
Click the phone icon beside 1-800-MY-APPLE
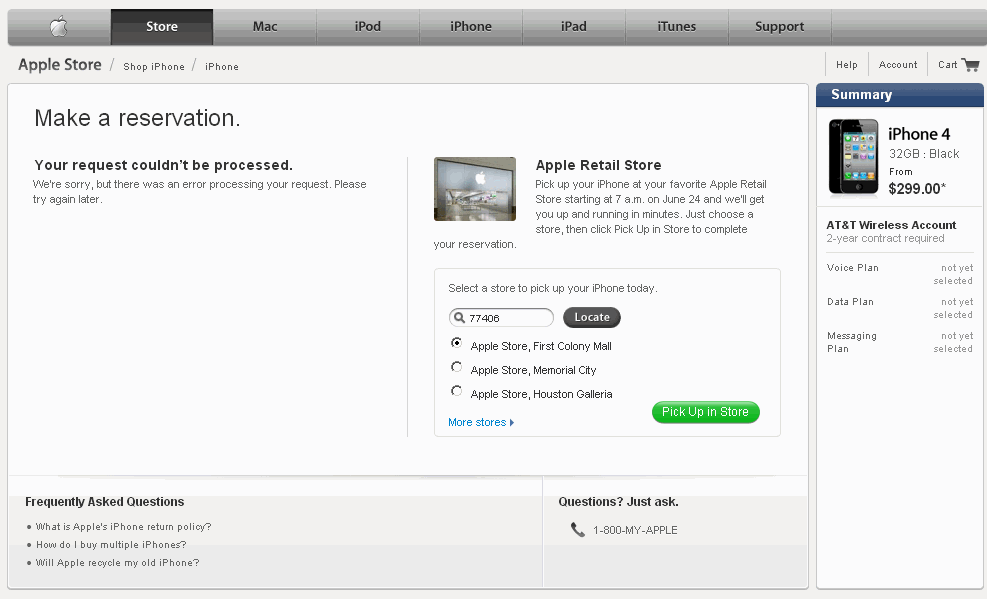click(x=577, y=530)
